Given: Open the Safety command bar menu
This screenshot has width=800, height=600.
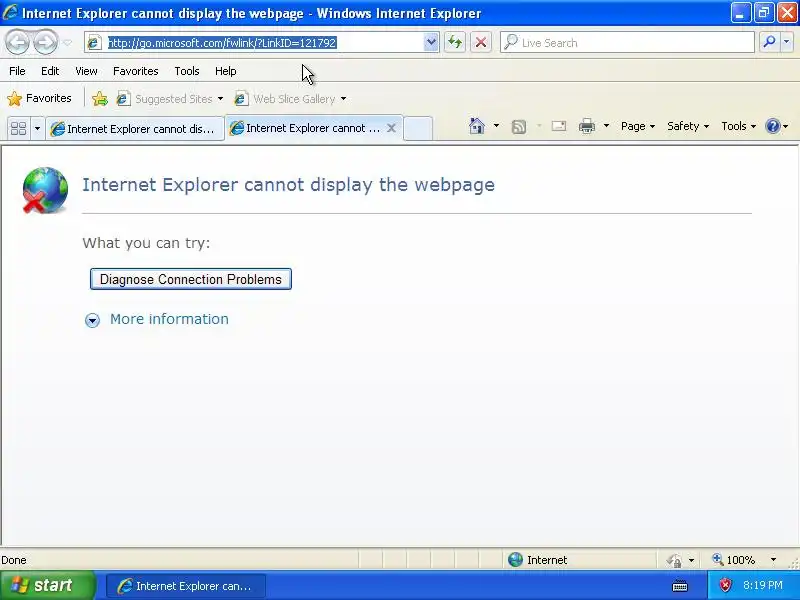Looking at the screenshot, I should click(688, 126).
